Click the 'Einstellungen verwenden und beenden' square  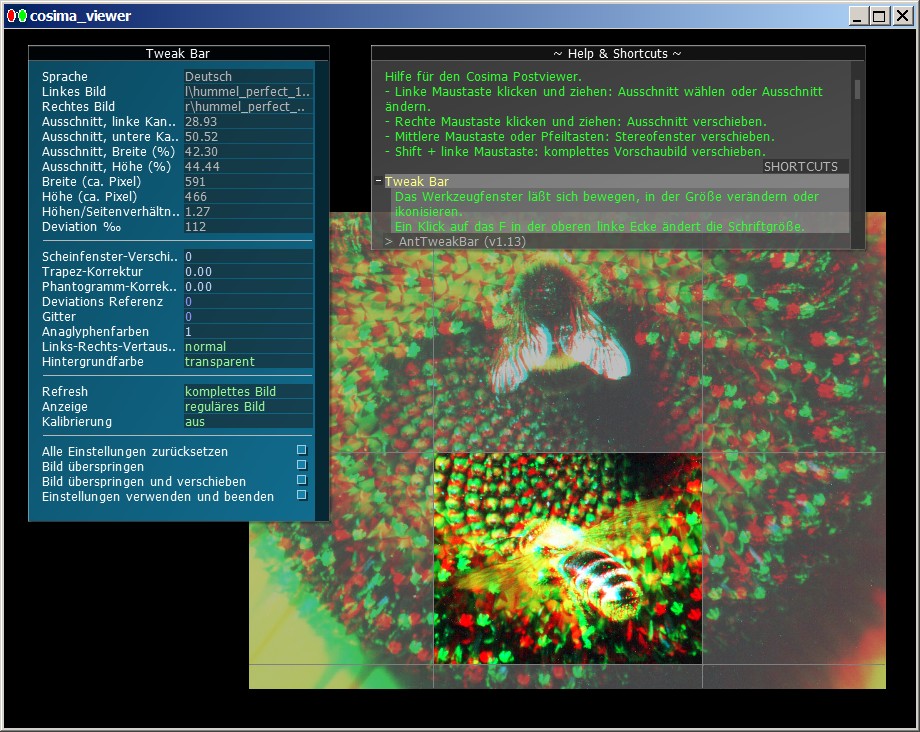302,495
